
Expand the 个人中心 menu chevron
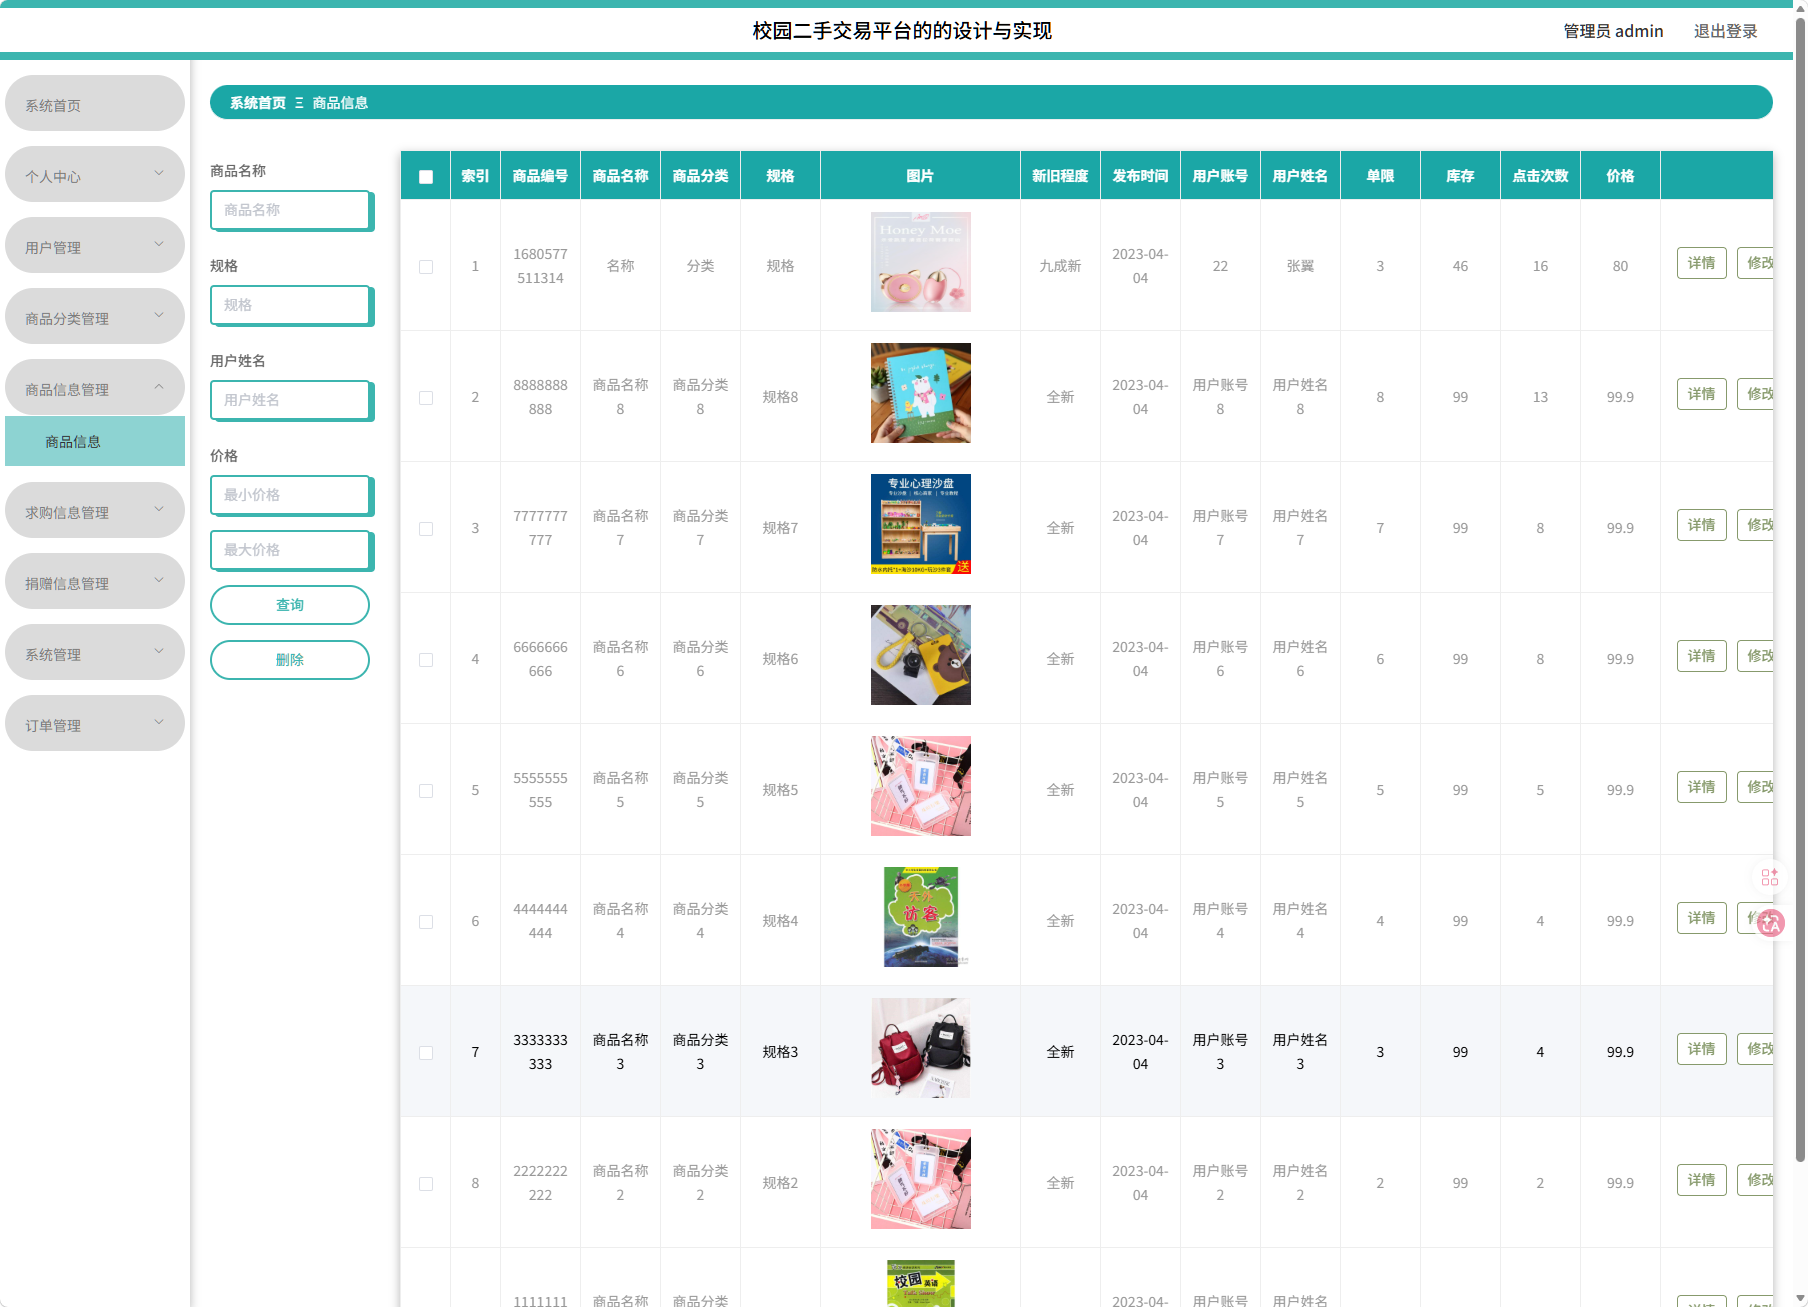click(159, 173)
